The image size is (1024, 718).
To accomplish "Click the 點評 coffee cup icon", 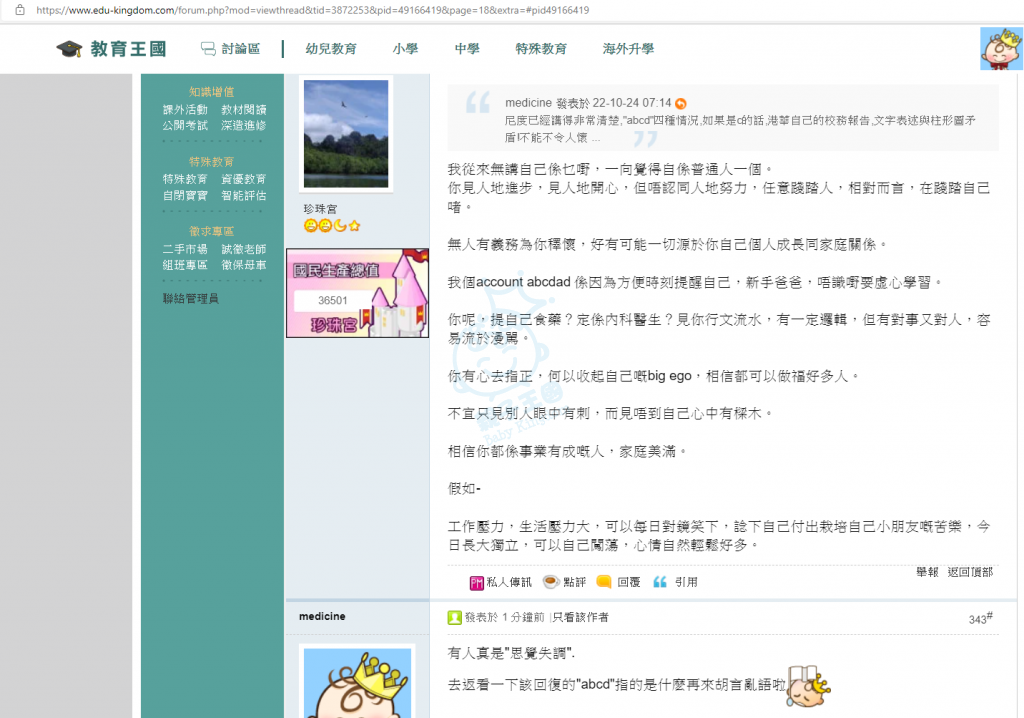I will (x=550, y=582).
